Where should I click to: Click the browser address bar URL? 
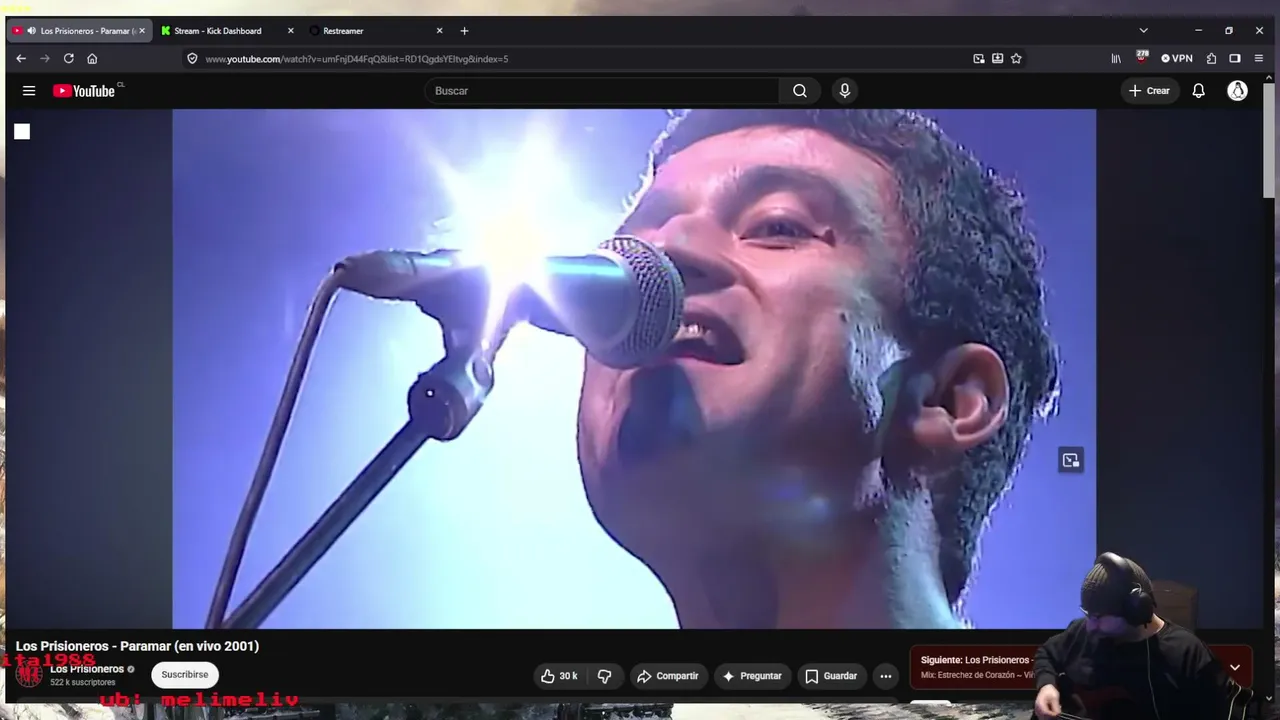357,59
